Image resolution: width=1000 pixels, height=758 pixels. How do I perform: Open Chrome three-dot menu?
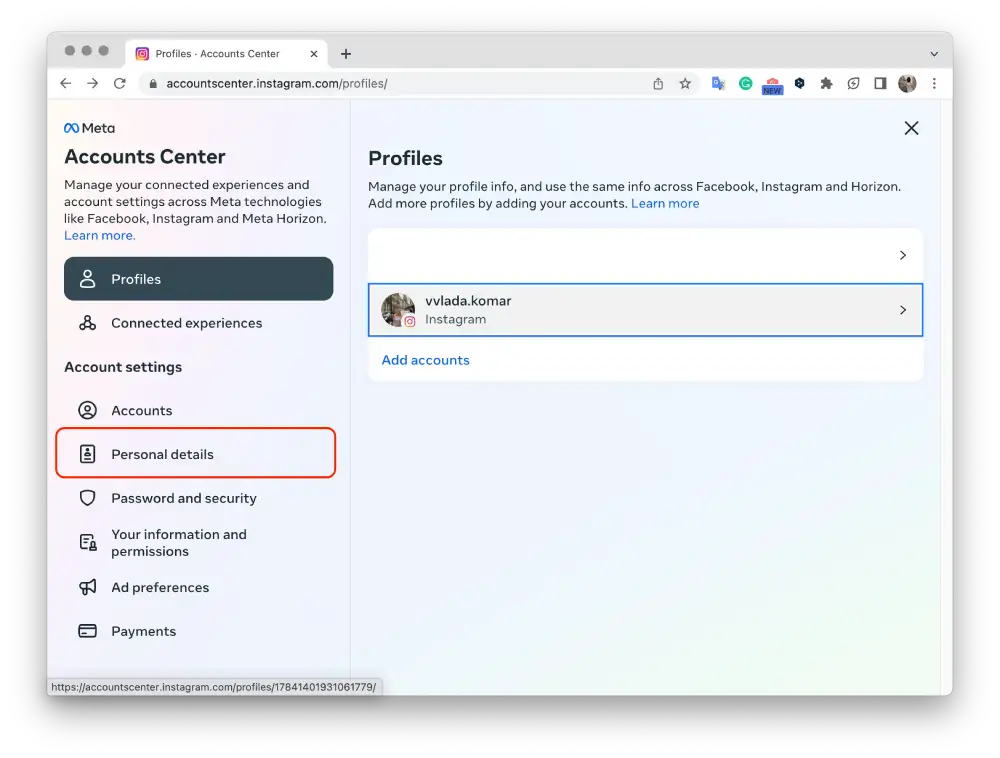point(934,84)
